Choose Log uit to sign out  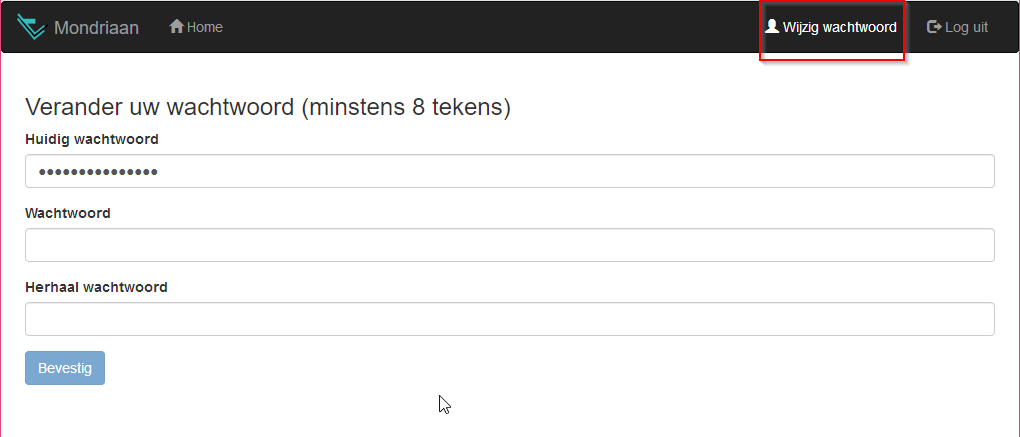[x=957, y=27]
